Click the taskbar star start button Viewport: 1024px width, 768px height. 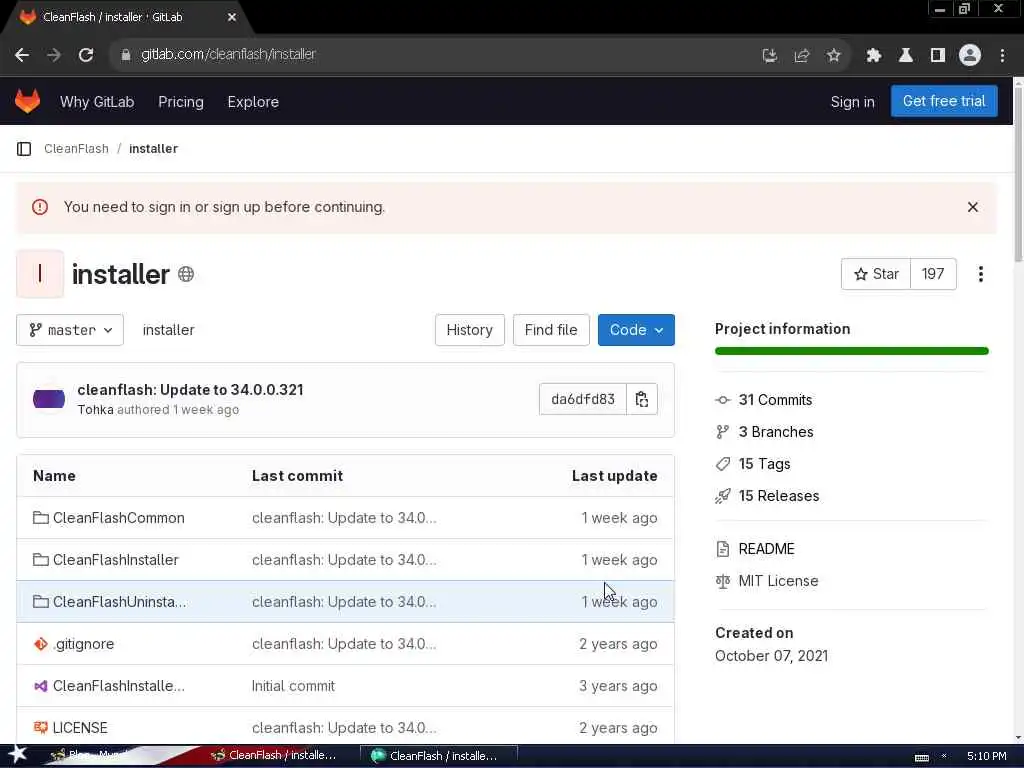click(17, 754)
